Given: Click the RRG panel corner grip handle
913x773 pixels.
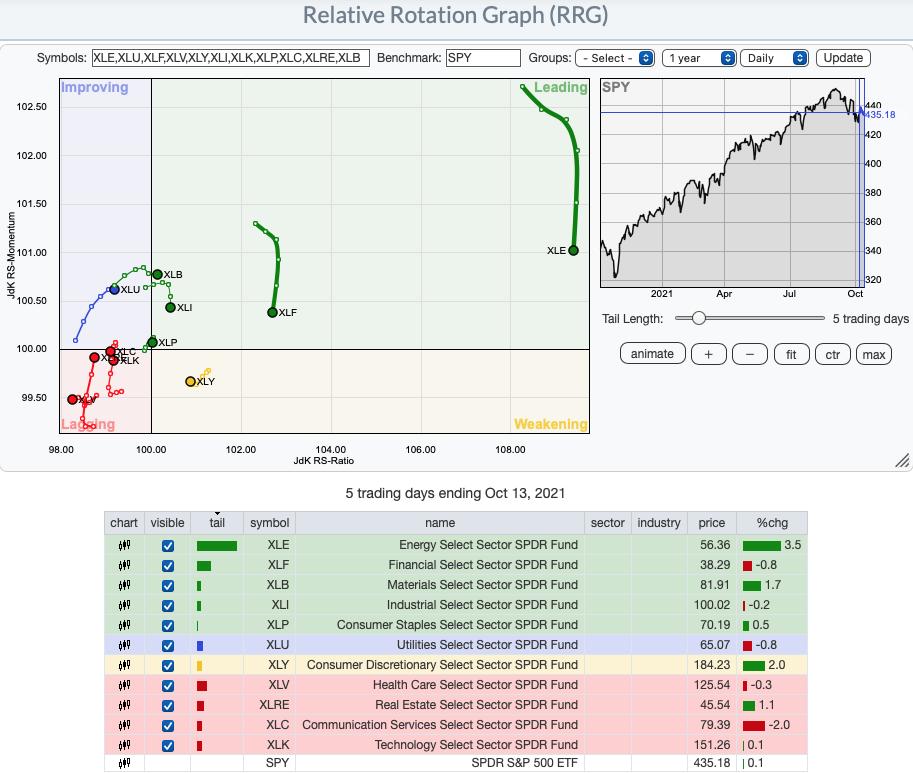Looking at the screenshot, I should pos(902,460).
